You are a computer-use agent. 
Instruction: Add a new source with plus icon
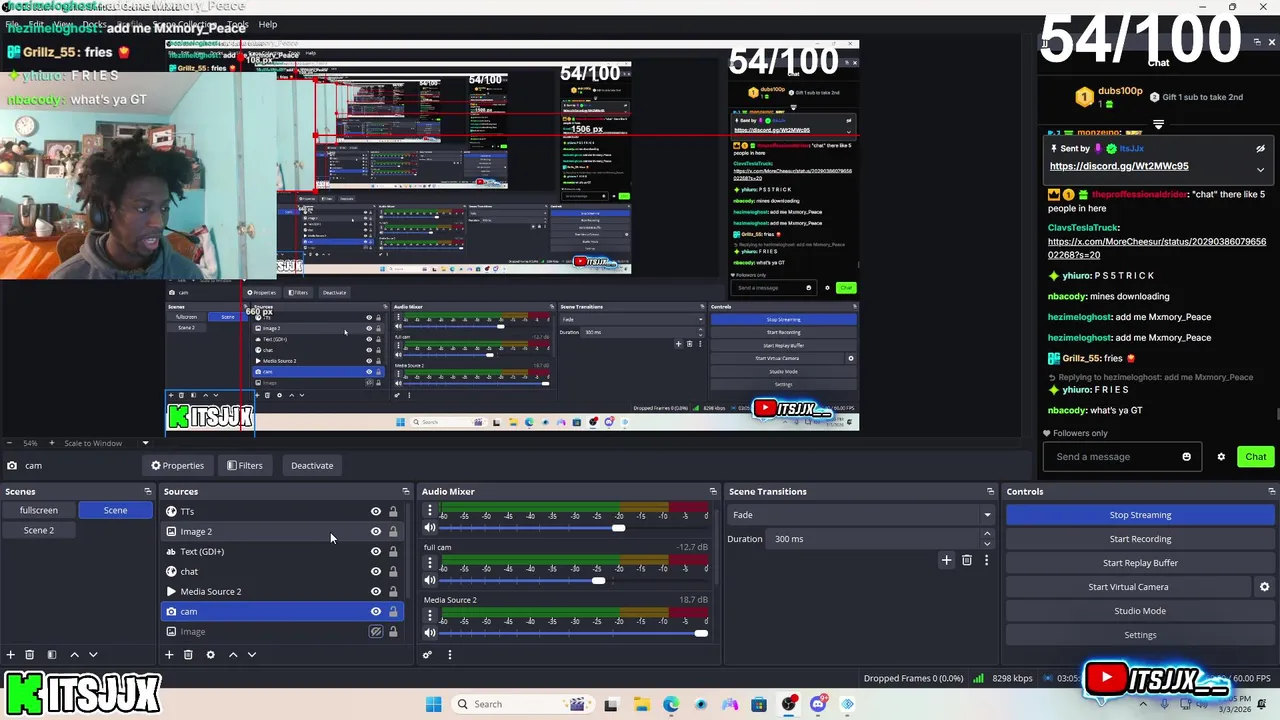(x=169, y=655)
